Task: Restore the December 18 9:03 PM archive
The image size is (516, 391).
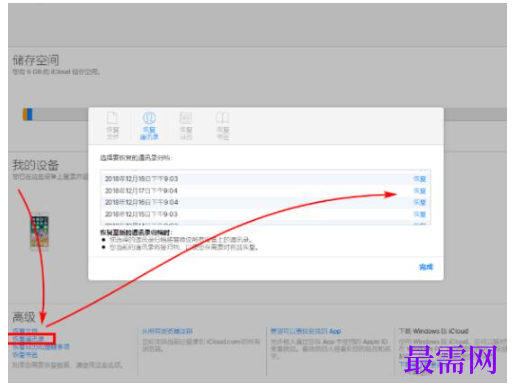Action: click(420, 179)
